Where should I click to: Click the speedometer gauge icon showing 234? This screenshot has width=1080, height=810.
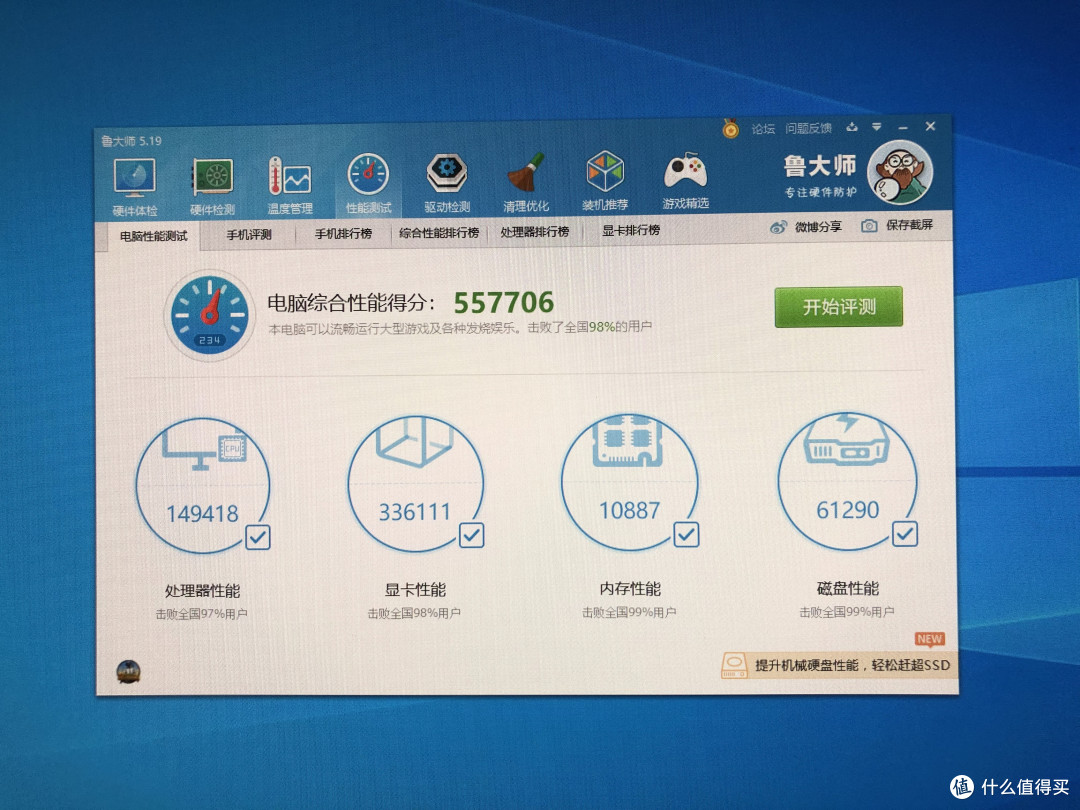point(209,315)
